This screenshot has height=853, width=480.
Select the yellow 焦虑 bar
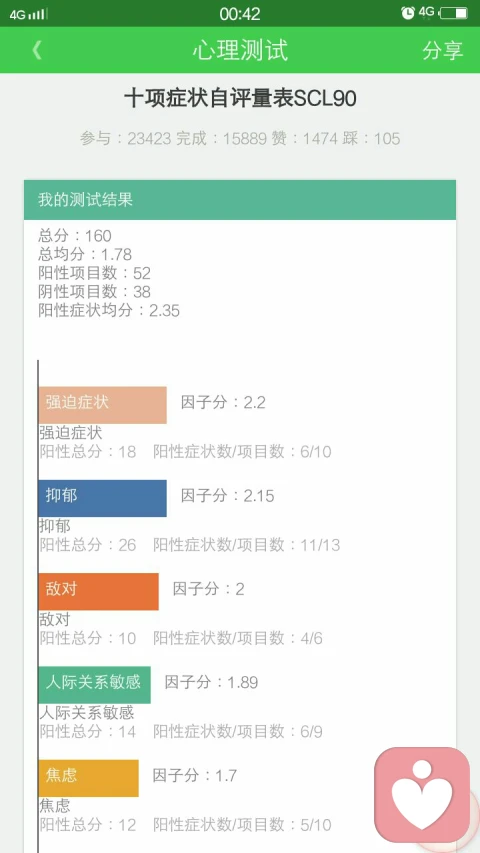[89, 778]
